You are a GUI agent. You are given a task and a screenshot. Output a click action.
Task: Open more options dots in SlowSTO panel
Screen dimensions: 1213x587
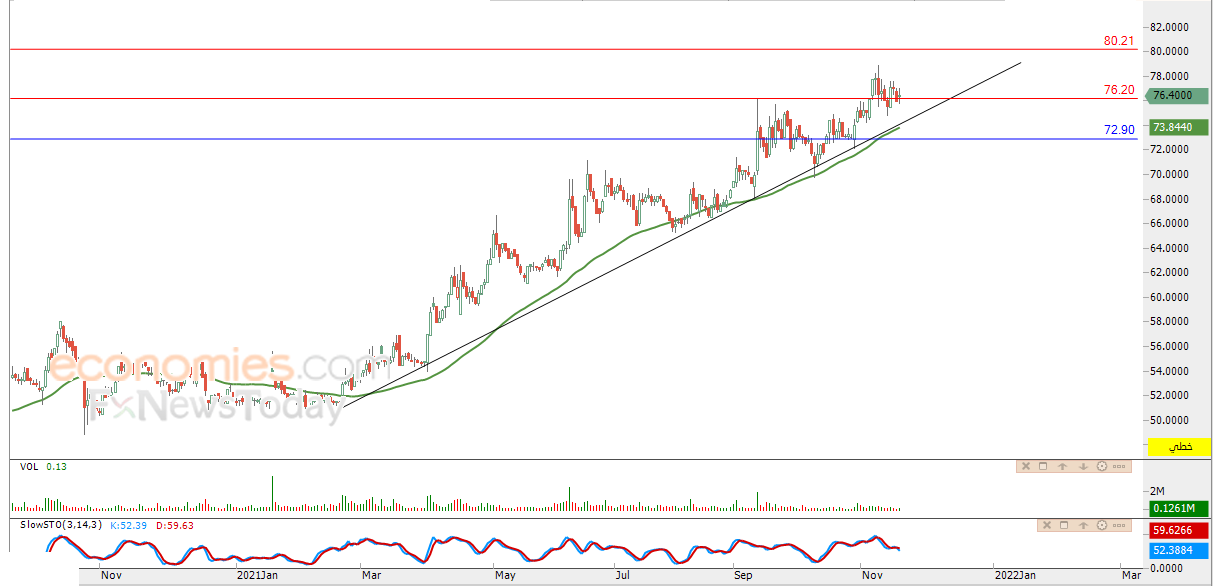point(1119,525)
